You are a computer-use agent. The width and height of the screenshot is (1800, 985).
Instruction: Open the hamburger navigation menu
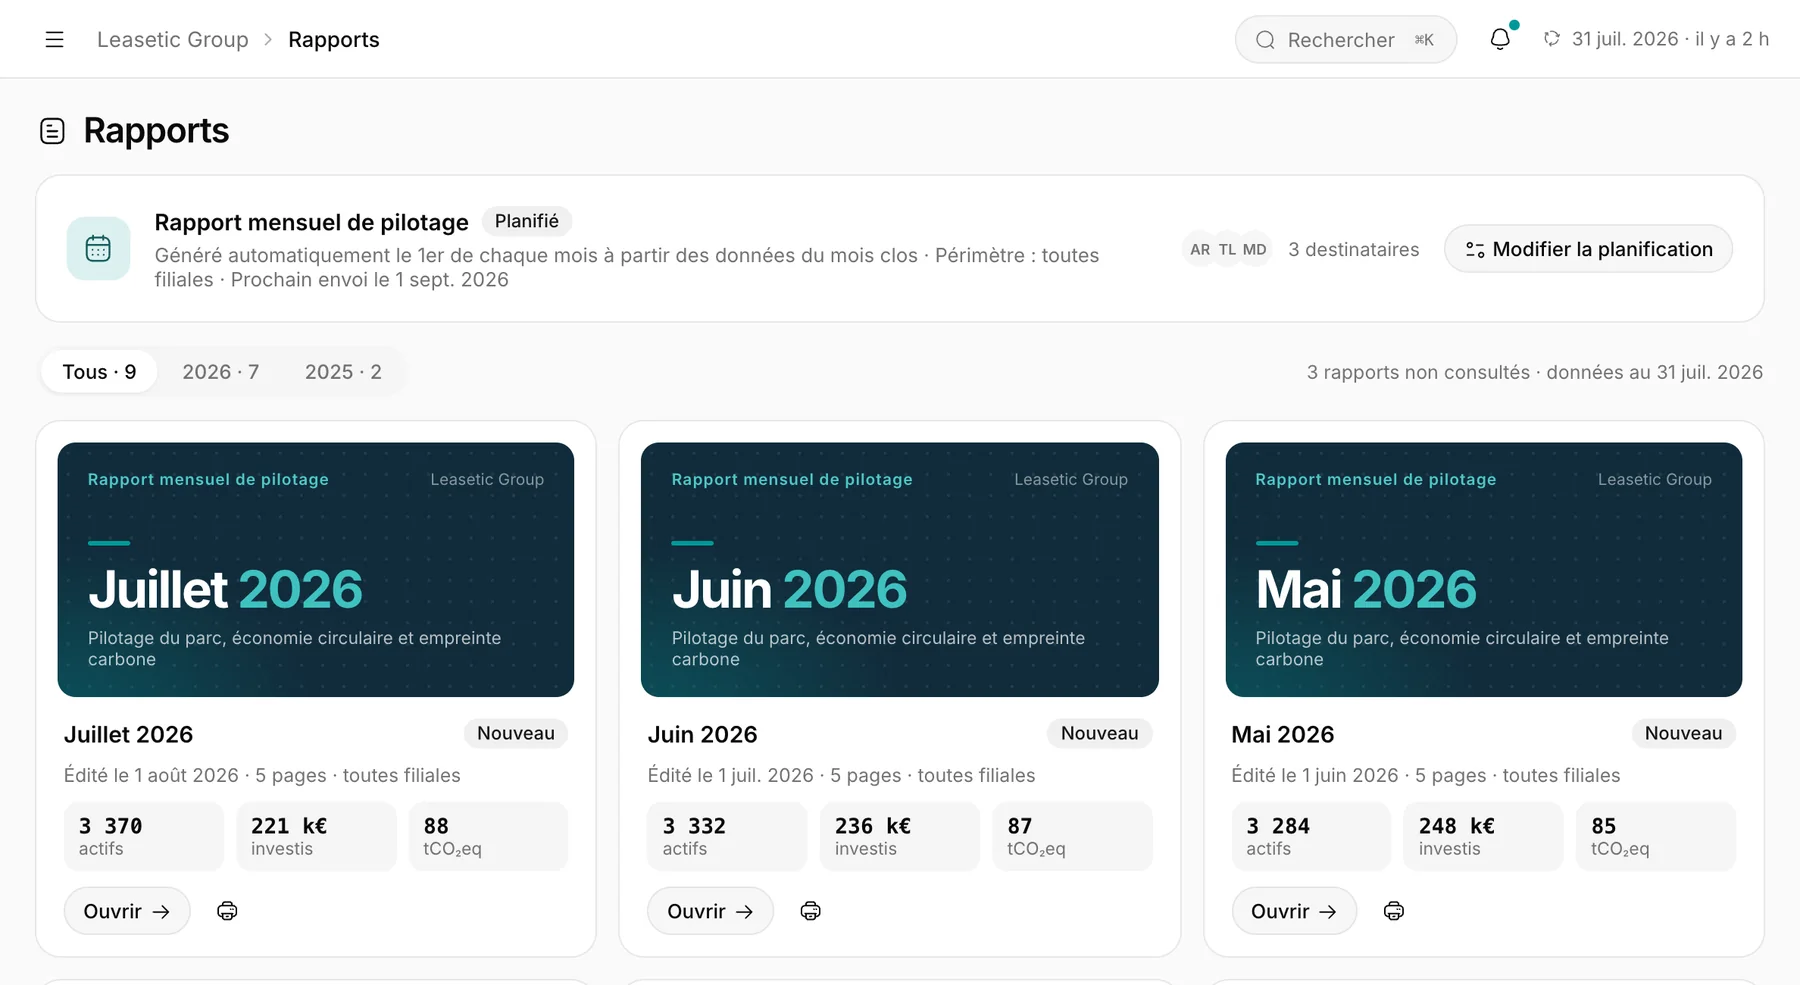(54, 39)
